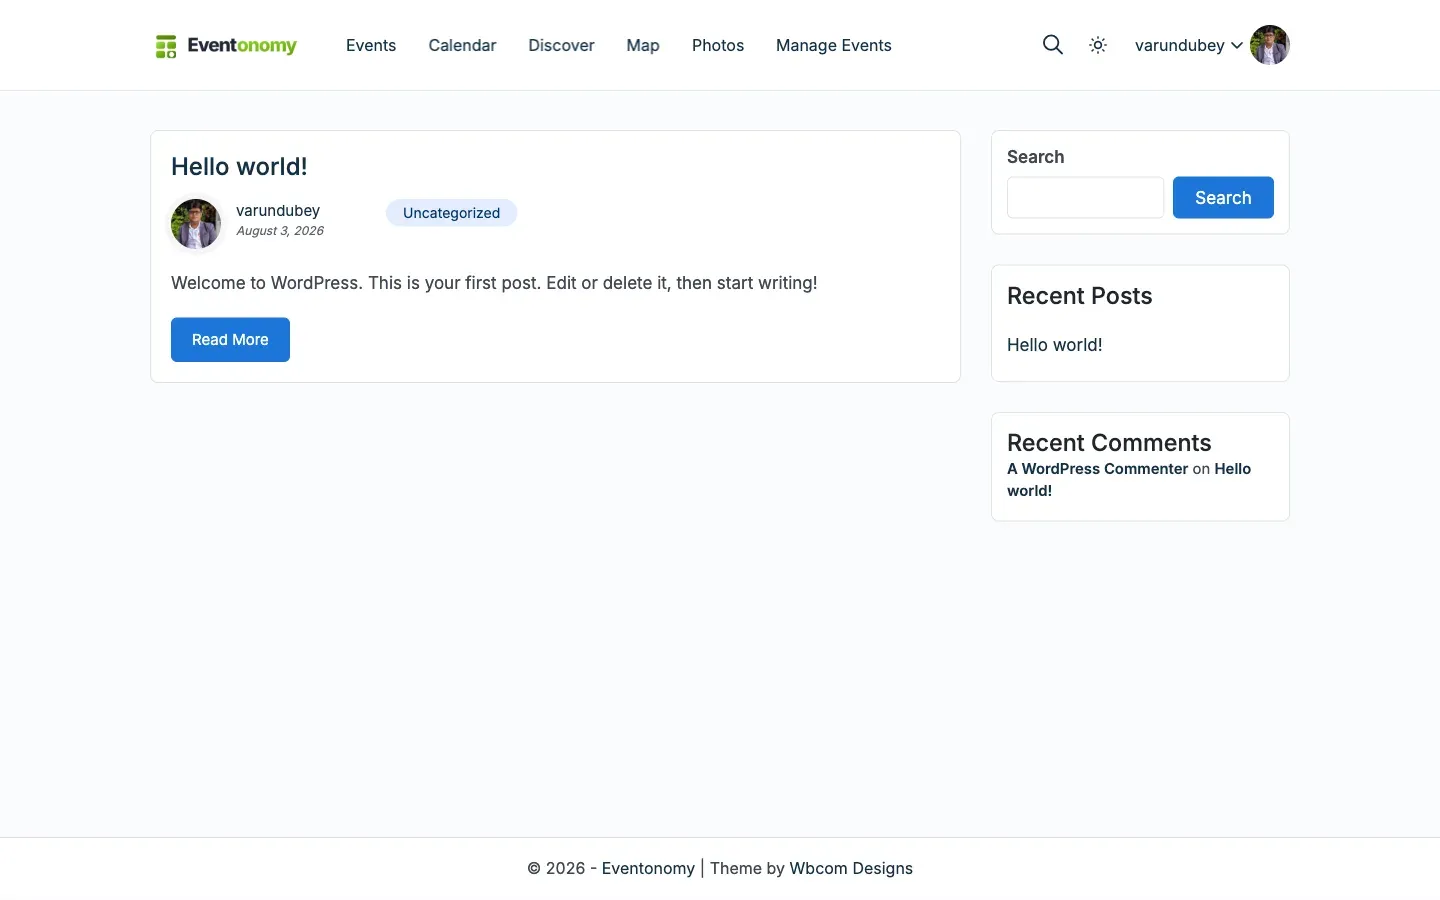Click the Eventonomy wordmark in header
Image resolution: width=1440 pixels, height=900 pixels.
tap(242, 46)
